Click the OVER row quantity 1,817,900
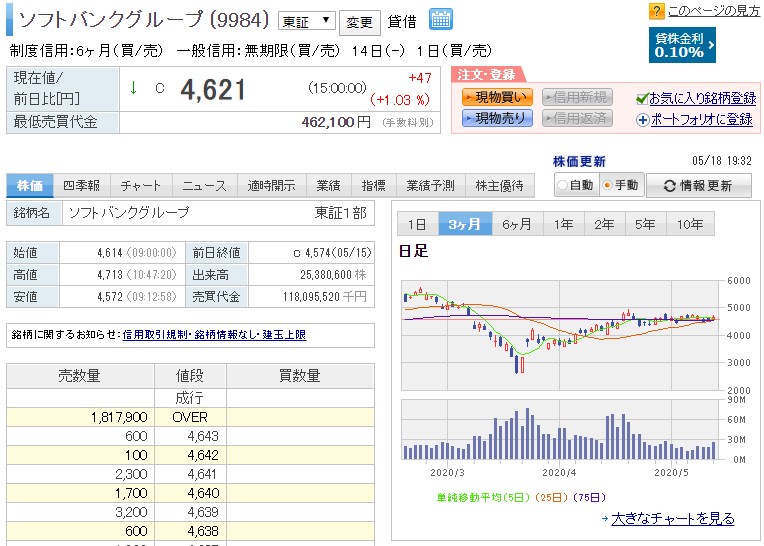Image resolution: width=764 pixels, height=546 pixels. (x=119, y=417)
